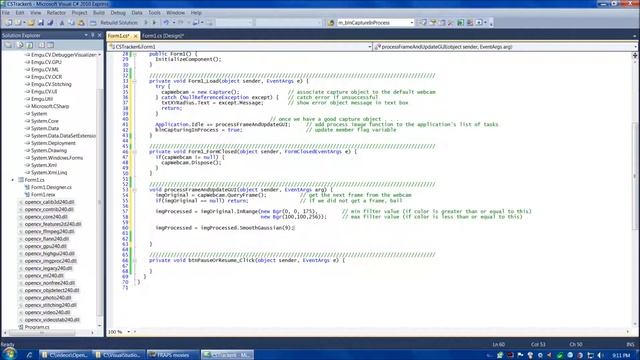
Task: Click the Save All toolbar icon
Action: 50,23
